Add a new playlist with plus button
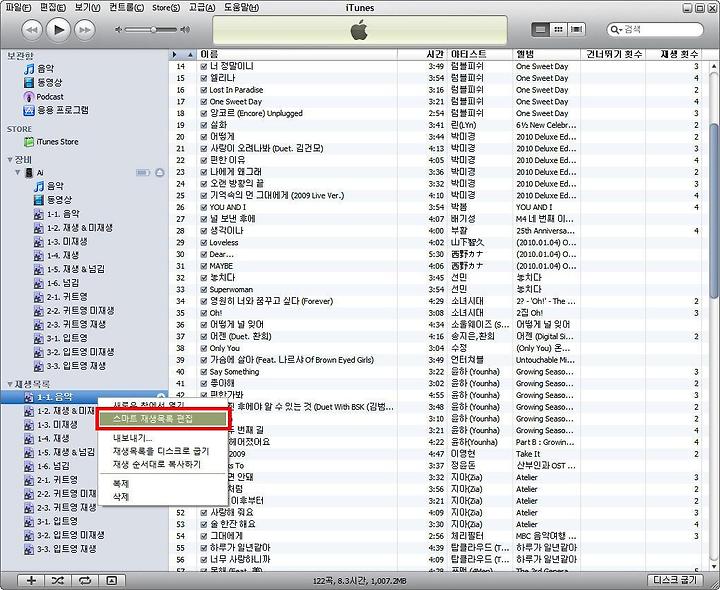This screenshot has height=590, width=720. point(31,580)
